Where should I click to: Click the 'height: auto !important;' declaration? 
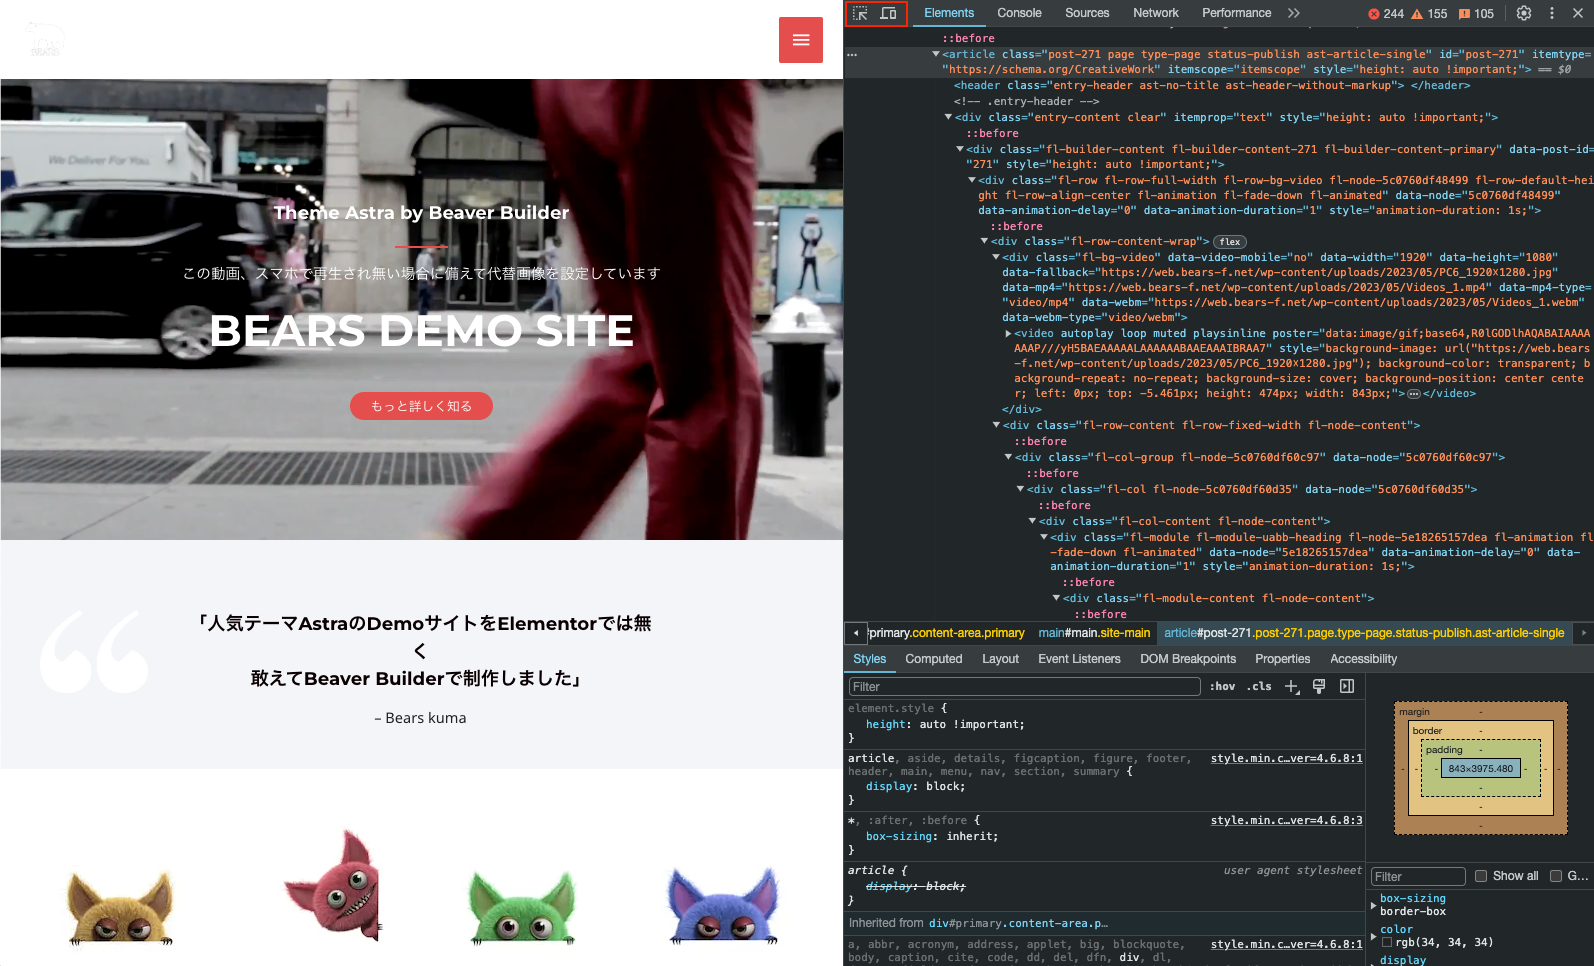coord(945,724)
